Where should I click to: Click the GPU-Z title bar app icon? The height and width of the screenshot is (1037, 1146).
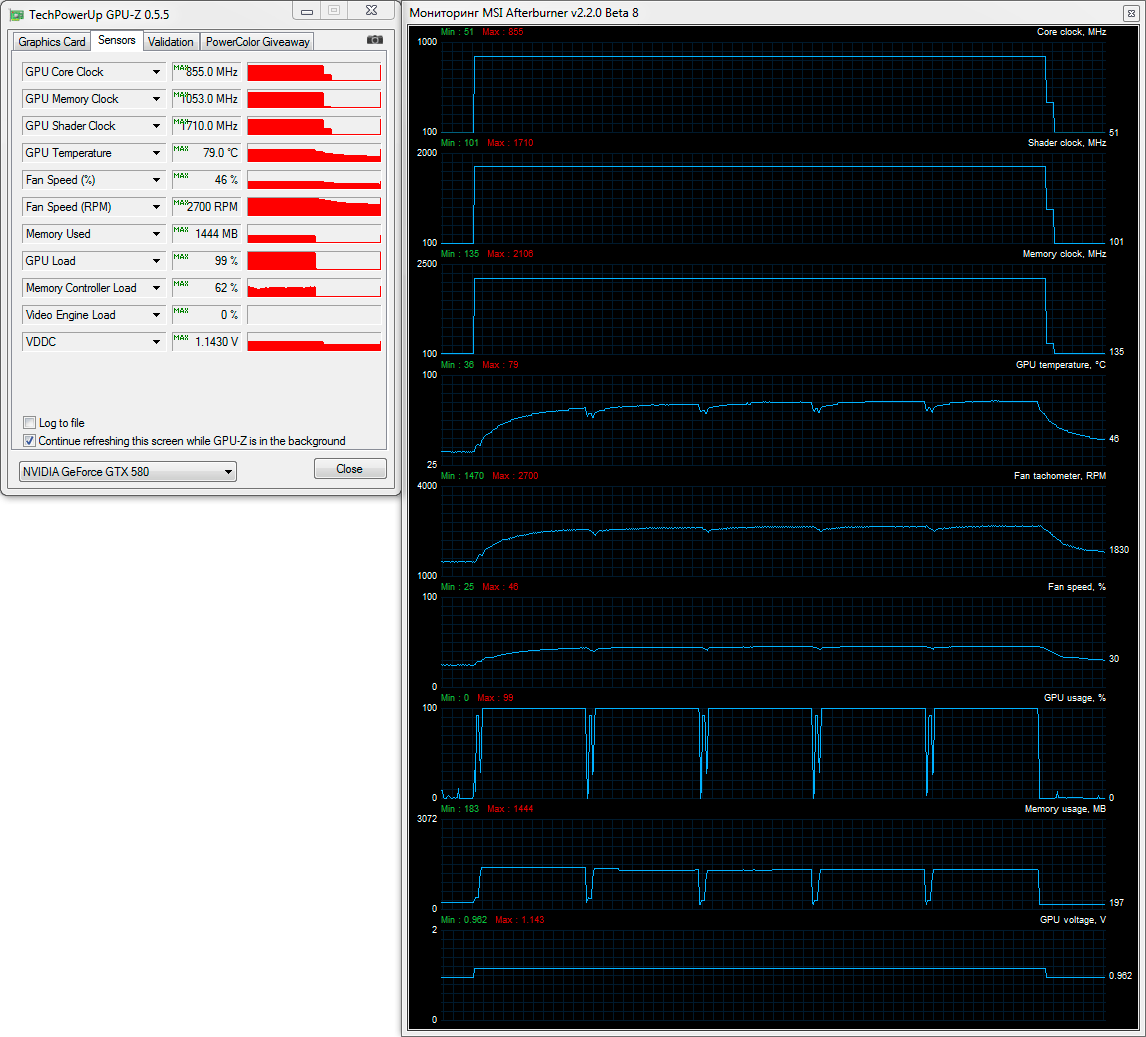16,15
